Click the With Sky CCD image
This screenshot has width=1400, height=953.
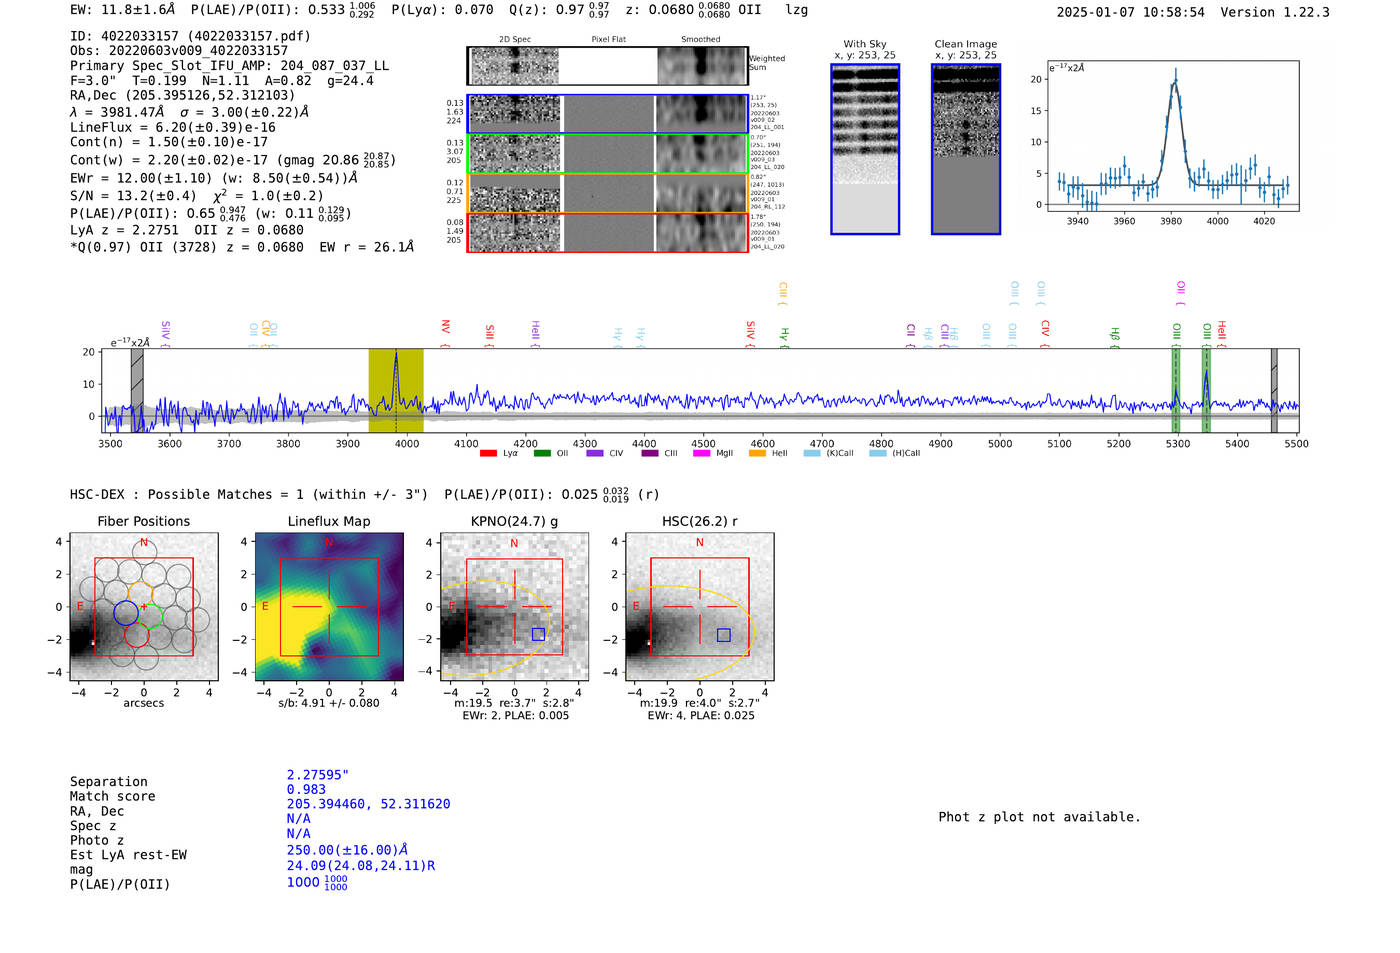(x=865, y=149)
